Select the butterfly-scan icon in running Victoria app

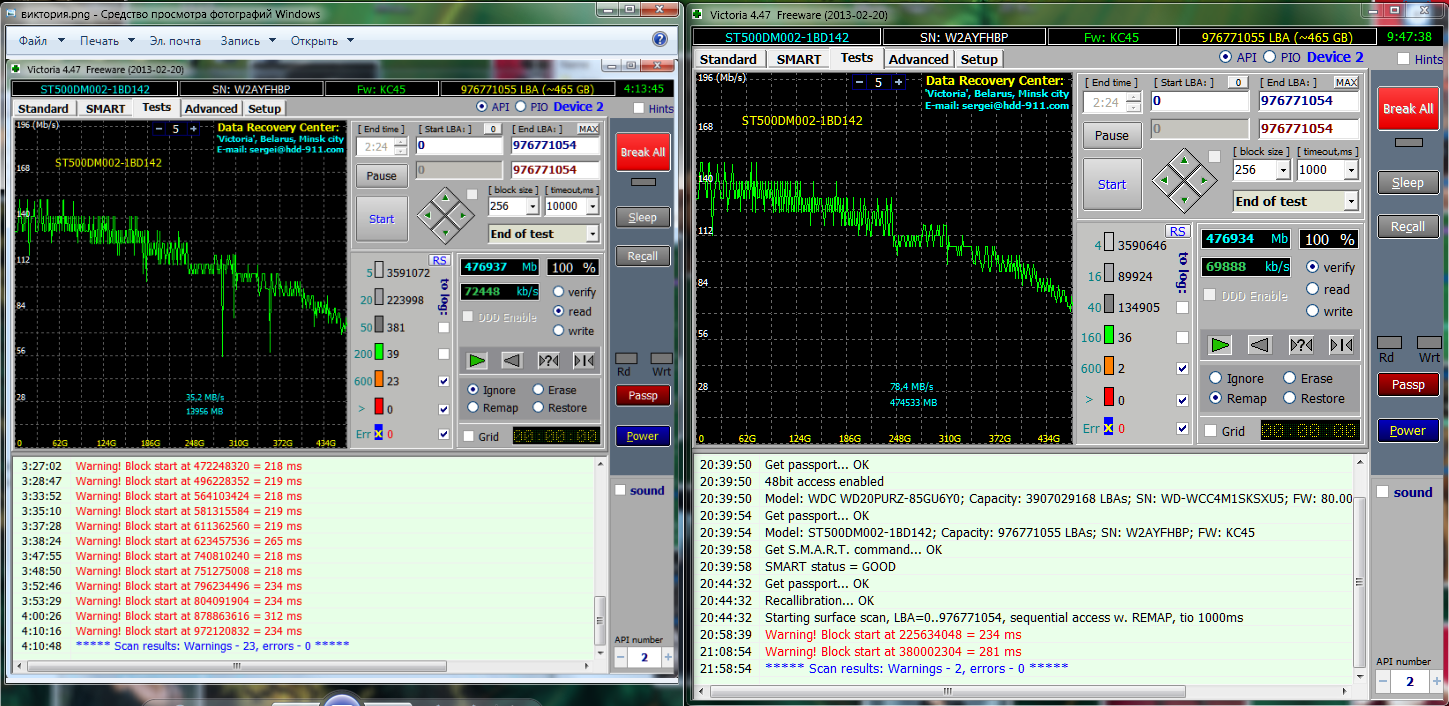coord(1340,345)
